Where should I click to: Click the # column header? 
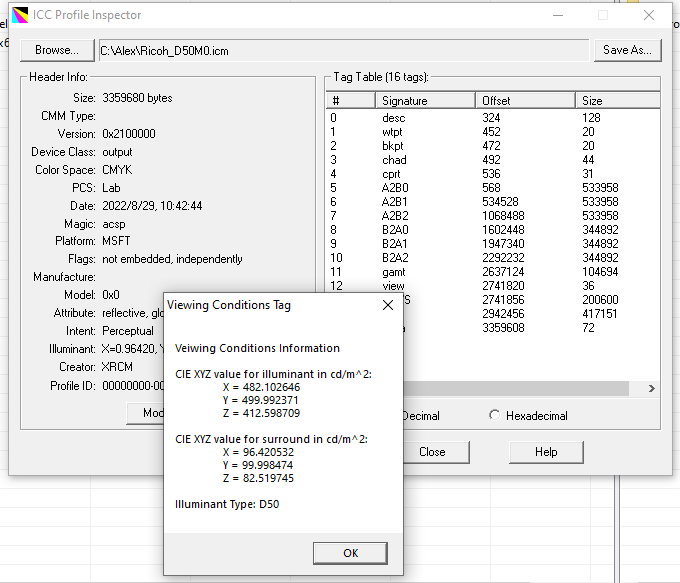350,101
